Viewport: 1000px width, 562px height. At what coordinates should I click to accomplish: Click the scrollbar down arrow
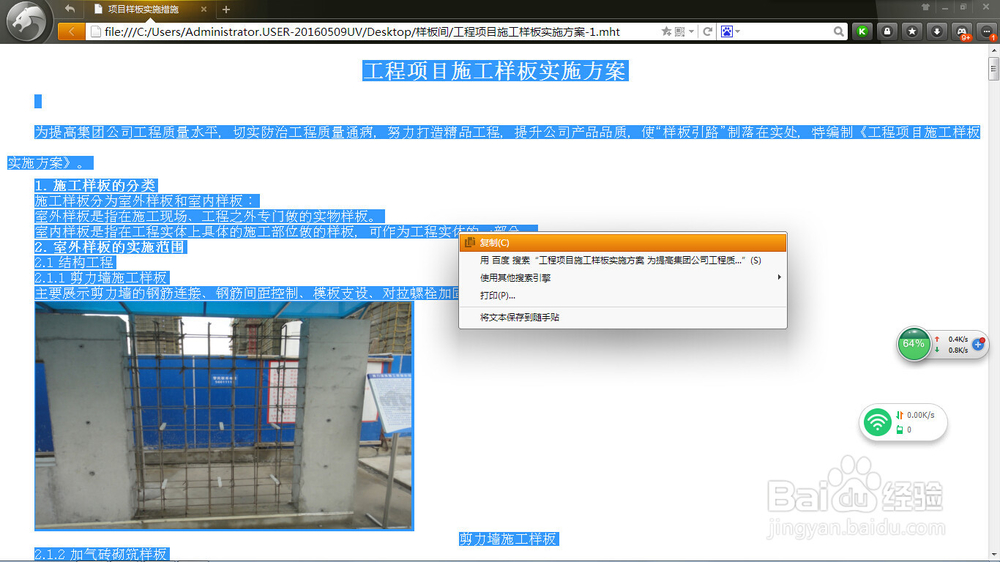click(993, 555)
